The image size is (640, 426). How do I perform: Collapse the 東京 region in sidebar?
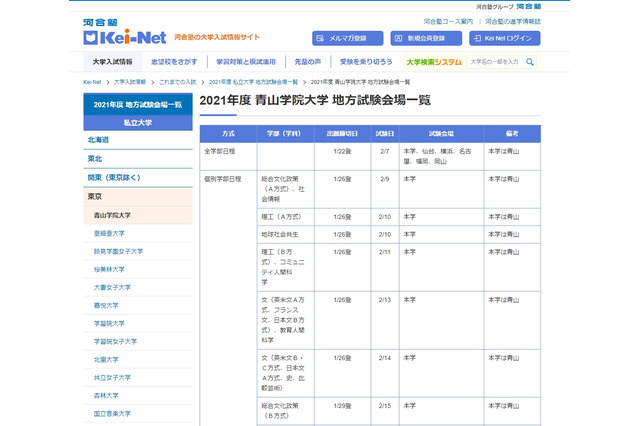point(138,197)
